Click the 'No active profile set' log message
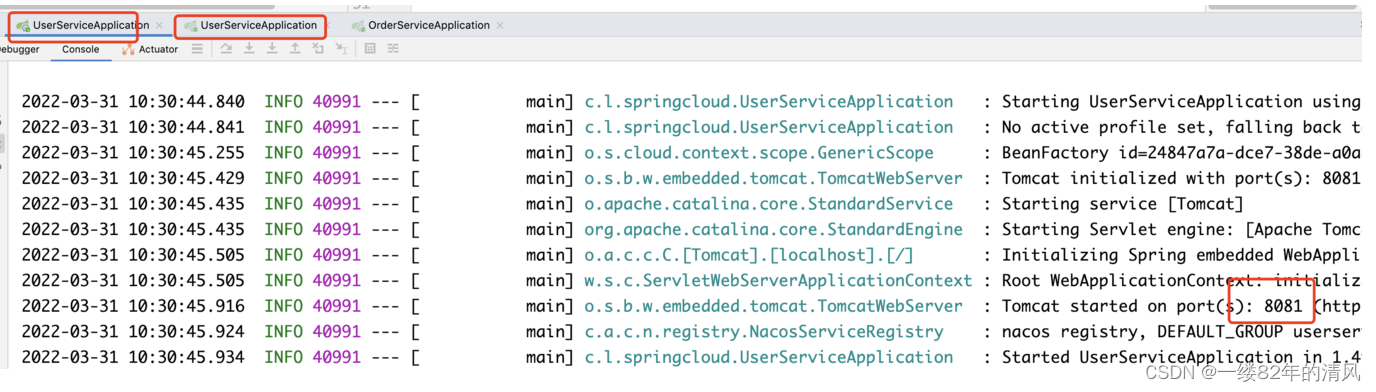Viewport: 1376px width, 392px height. coord(1181,127)
